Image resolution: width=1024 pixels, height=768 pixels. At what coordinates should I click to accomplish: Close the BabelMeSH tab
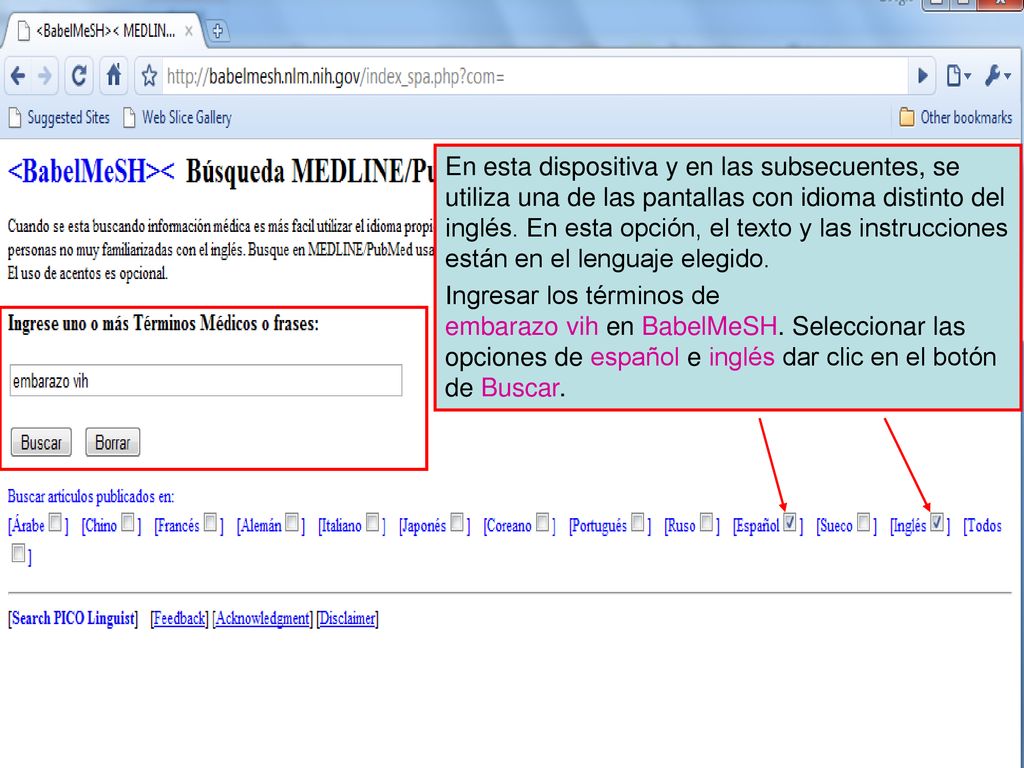[x=189, y=31]
